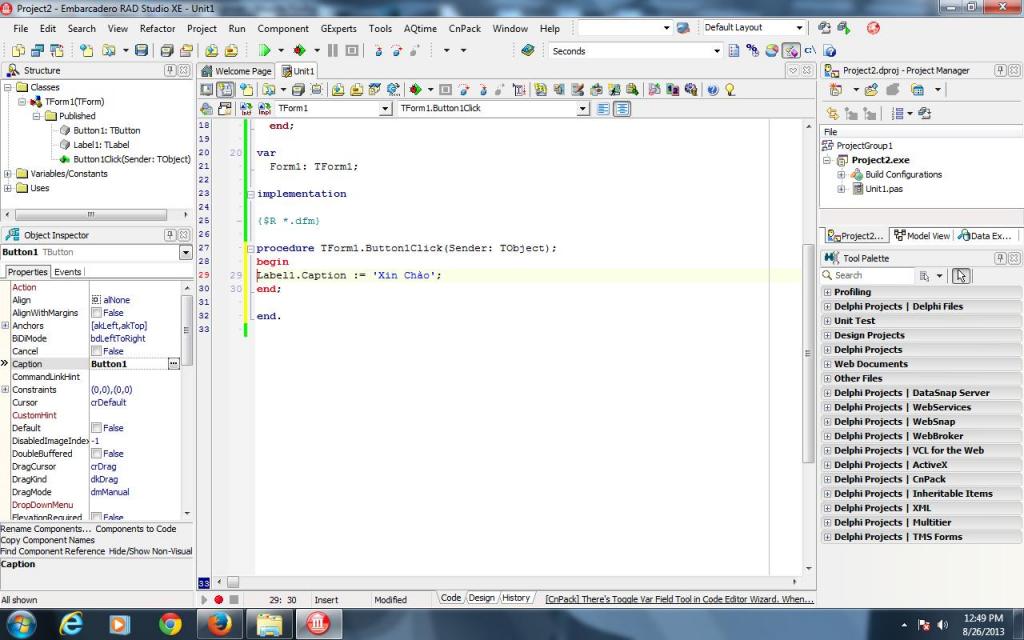Click the light bulb icon in editor toolbar

tap(730, 89)
